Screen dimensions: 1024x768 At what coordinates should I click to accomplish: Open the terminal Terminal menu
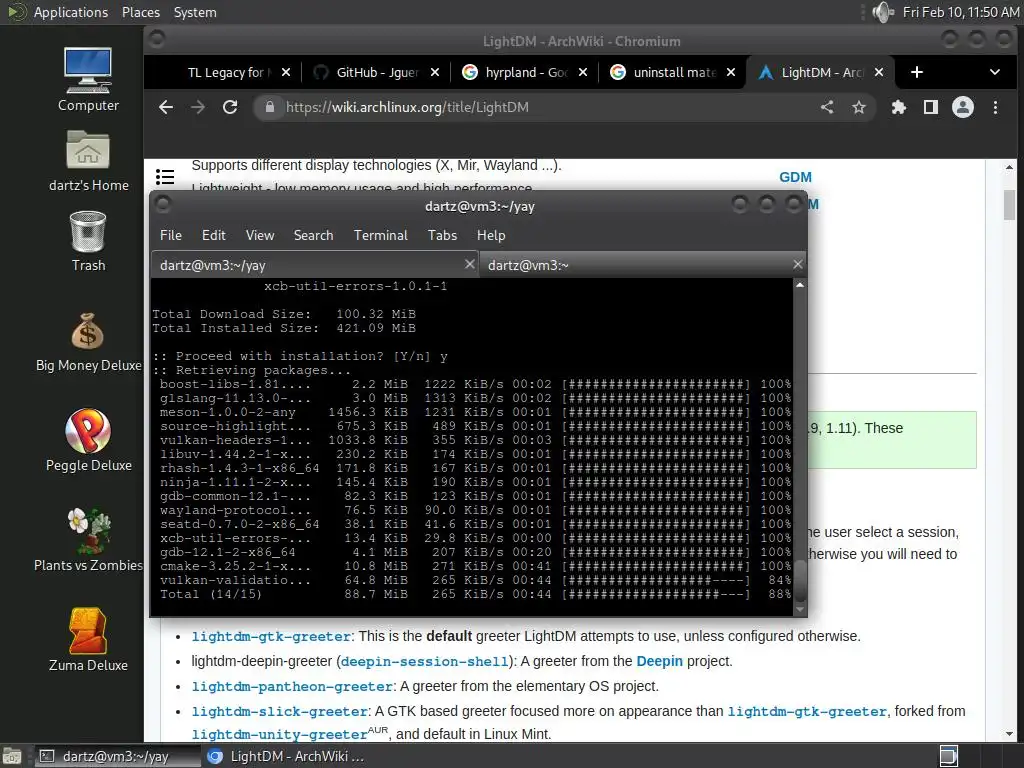[380, 235]
